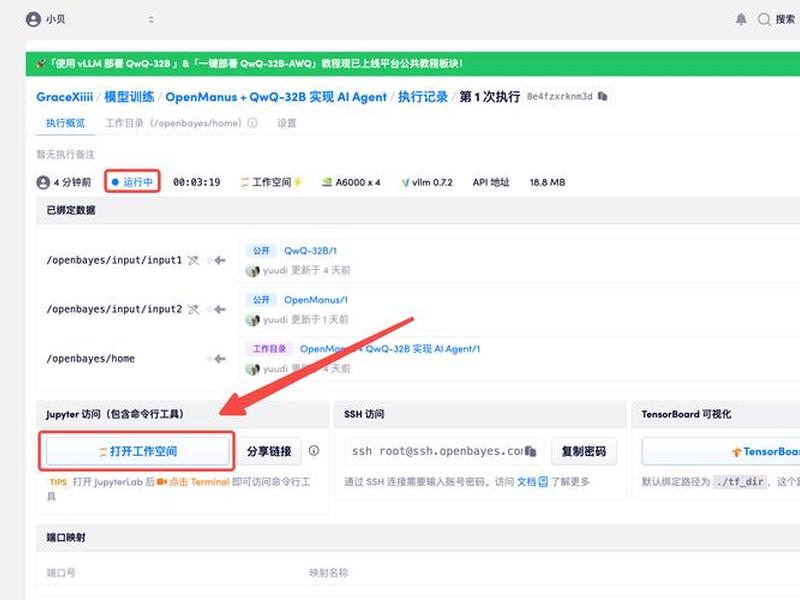This screenshot has height=600, width=800.
Task: Select the 执行概览 tab
Action: (x=65, y=123)
